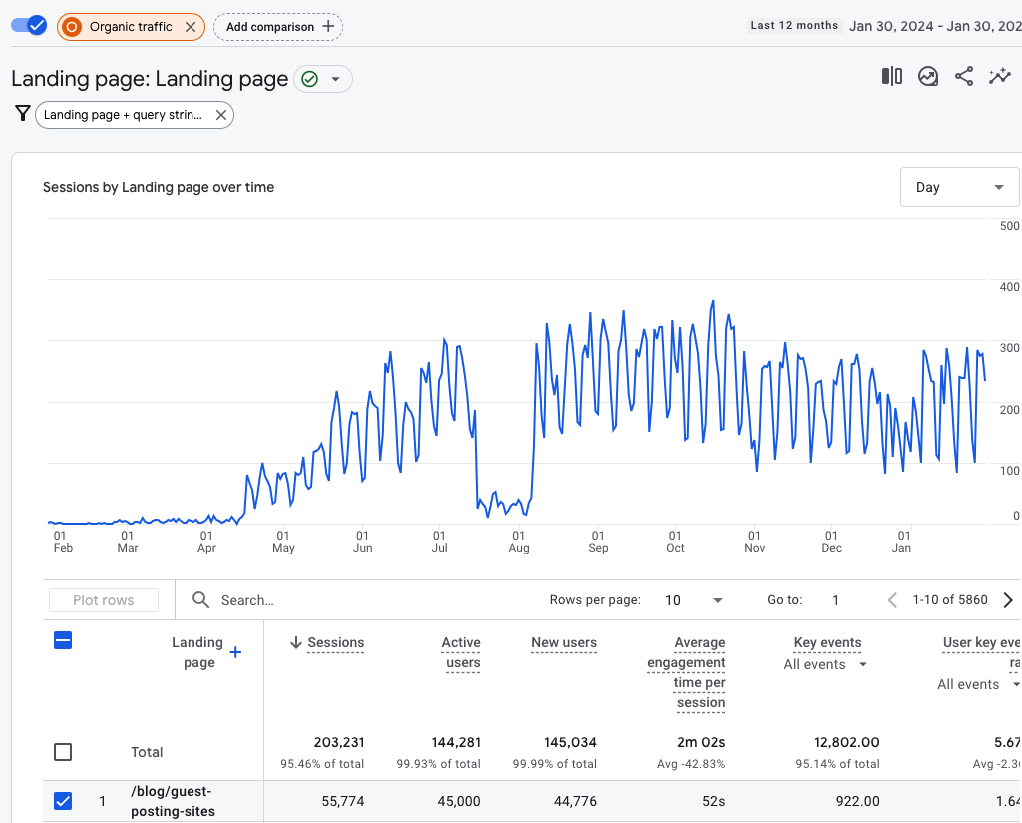
Task: Open the Insights chart icon
Action: [x=928, y=77]
